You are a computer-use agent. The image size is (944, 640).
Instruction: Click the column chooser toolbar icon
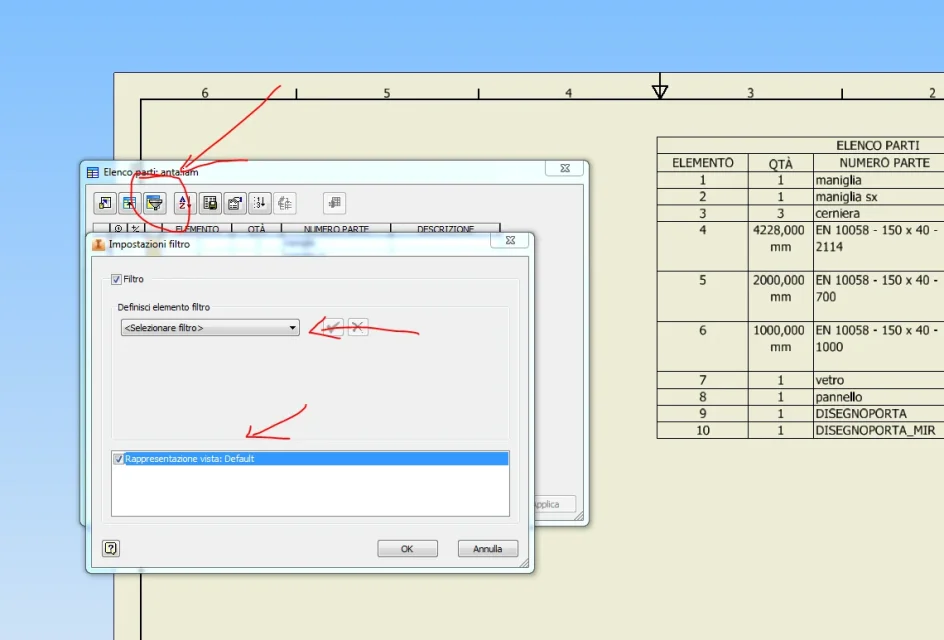coord(129,203)
